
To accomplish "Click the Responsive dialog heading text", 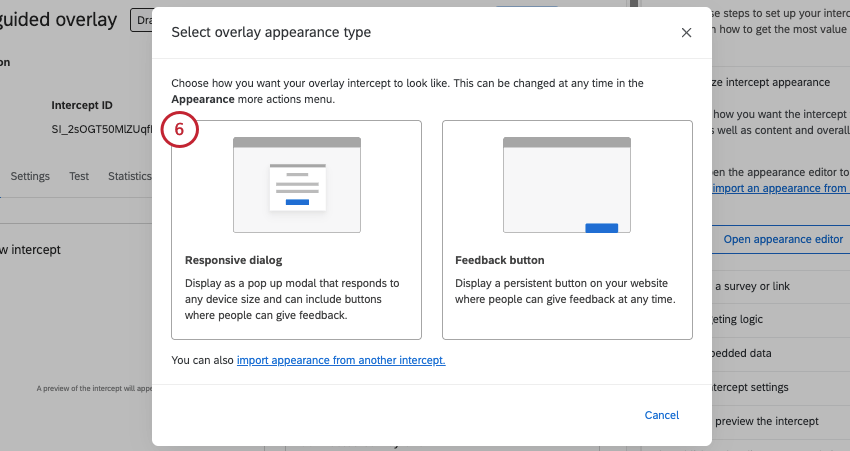I will click(x=233, y=260).
